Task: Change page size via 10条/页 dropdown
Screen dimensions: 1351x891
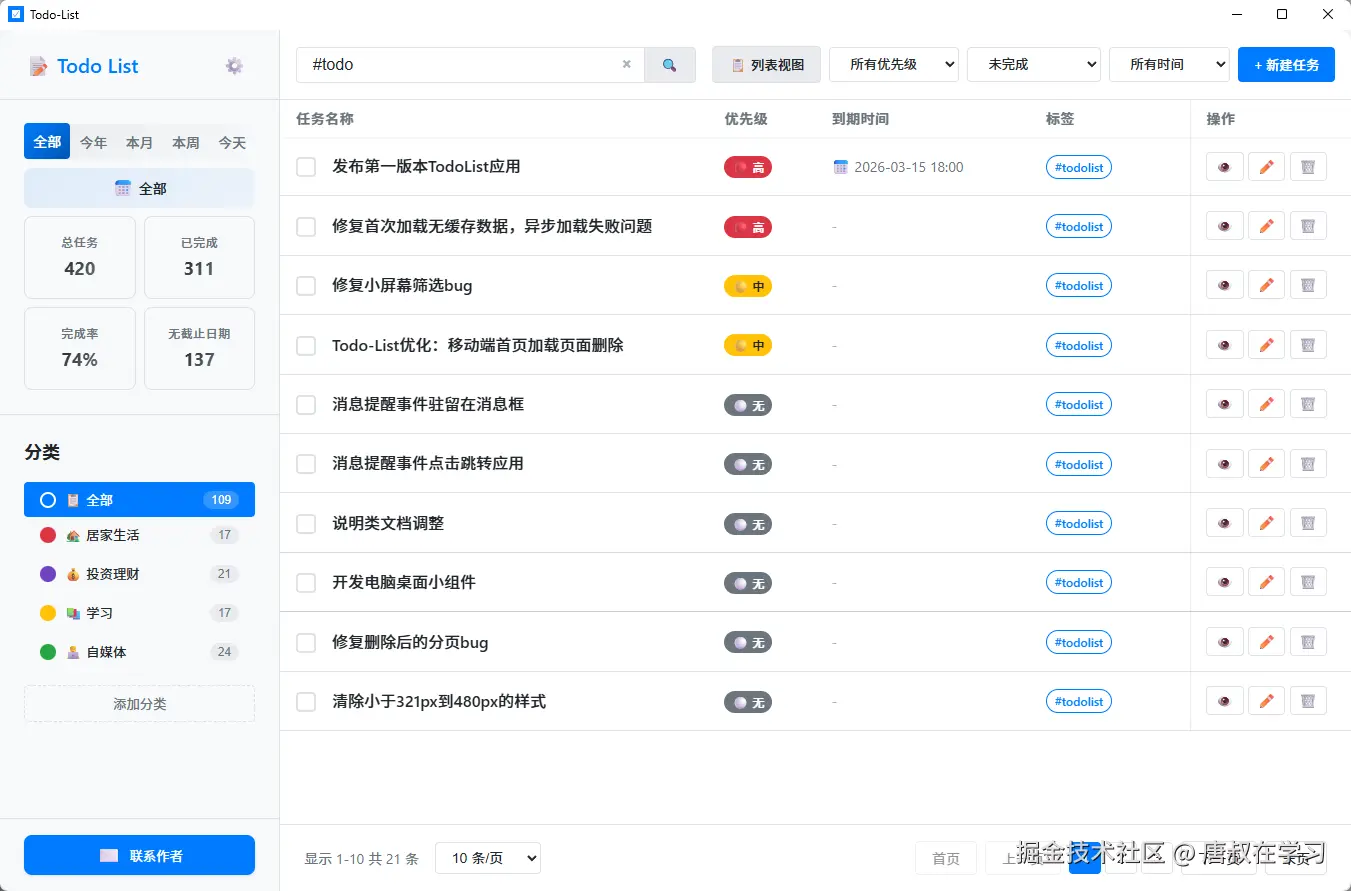Action: click(x=487, y=858)
